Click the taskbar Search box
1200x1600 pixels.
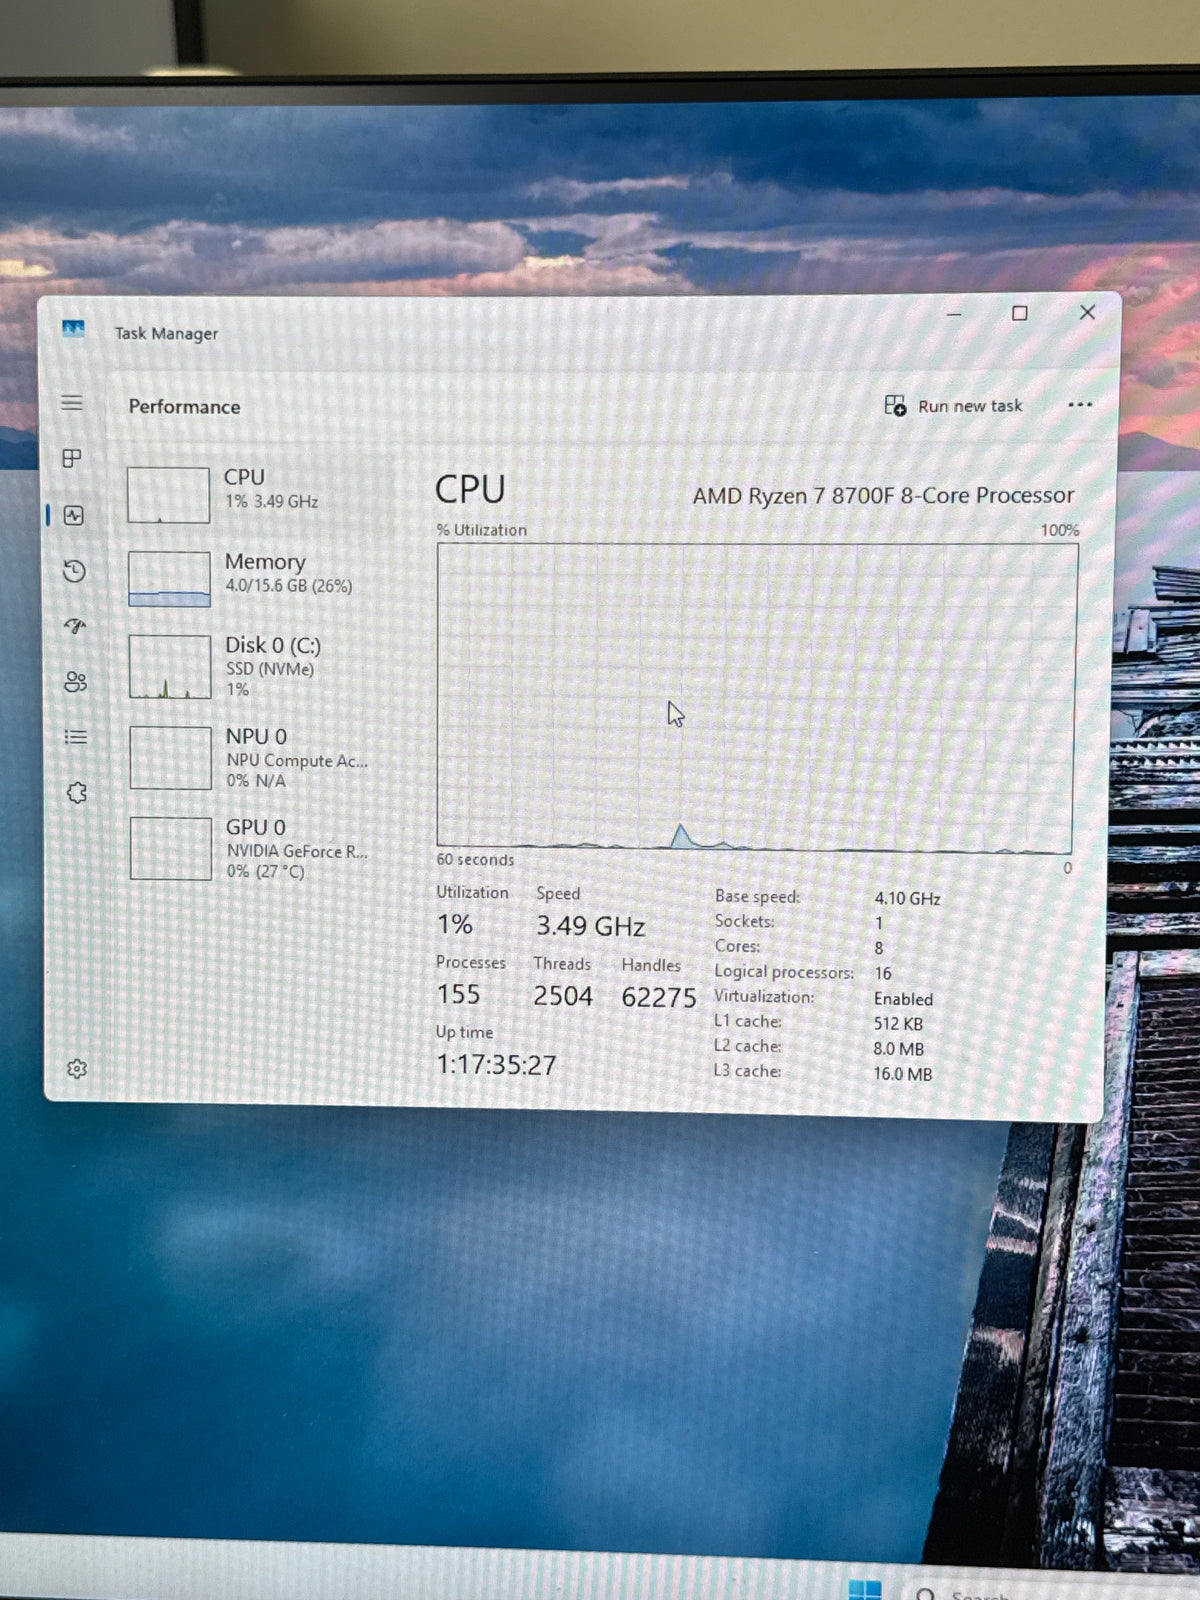click(x=1050, y=1590)
